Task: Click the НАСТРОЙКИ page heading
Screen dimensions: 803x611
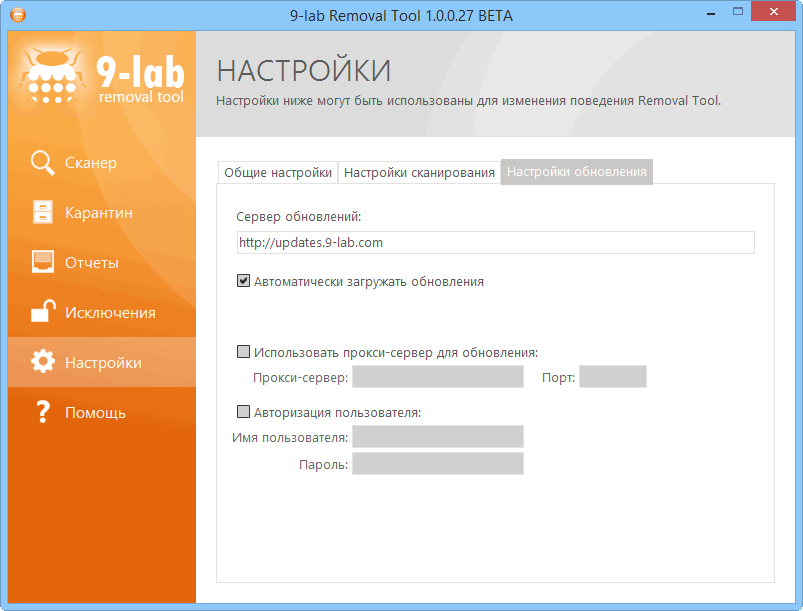Action: pos(304,71)
